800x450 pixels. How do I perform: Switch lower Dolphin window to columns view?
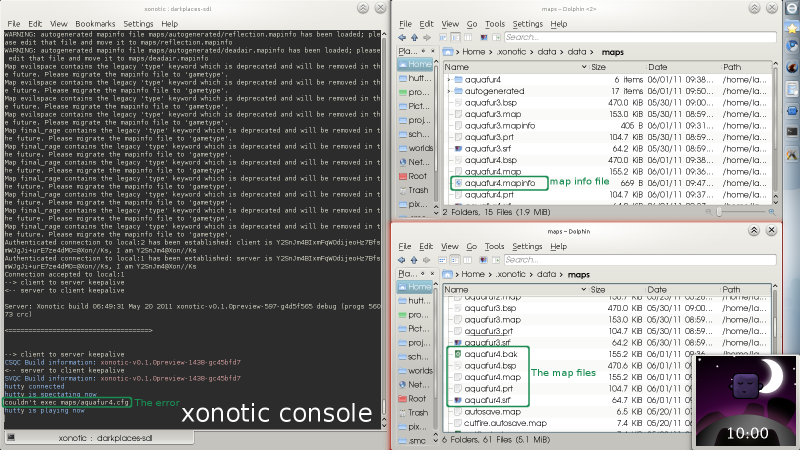(467, 260)
